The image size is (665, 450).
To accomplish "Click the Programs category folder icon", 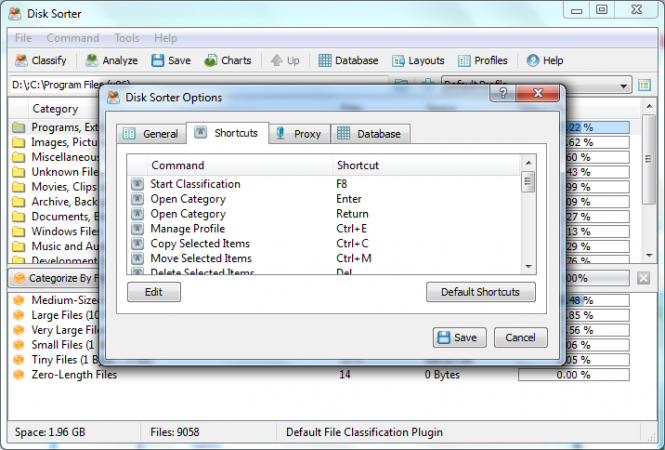I will [18, 127].
